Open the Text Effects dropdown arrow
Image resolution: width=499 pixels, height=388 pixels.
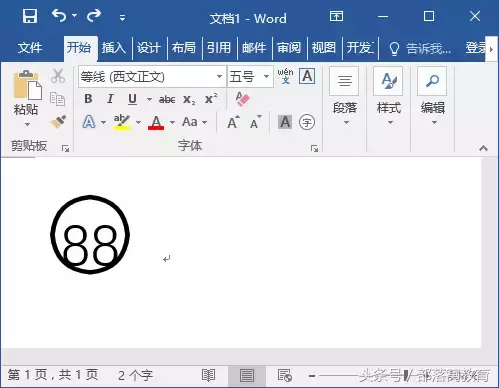[103, 122]
